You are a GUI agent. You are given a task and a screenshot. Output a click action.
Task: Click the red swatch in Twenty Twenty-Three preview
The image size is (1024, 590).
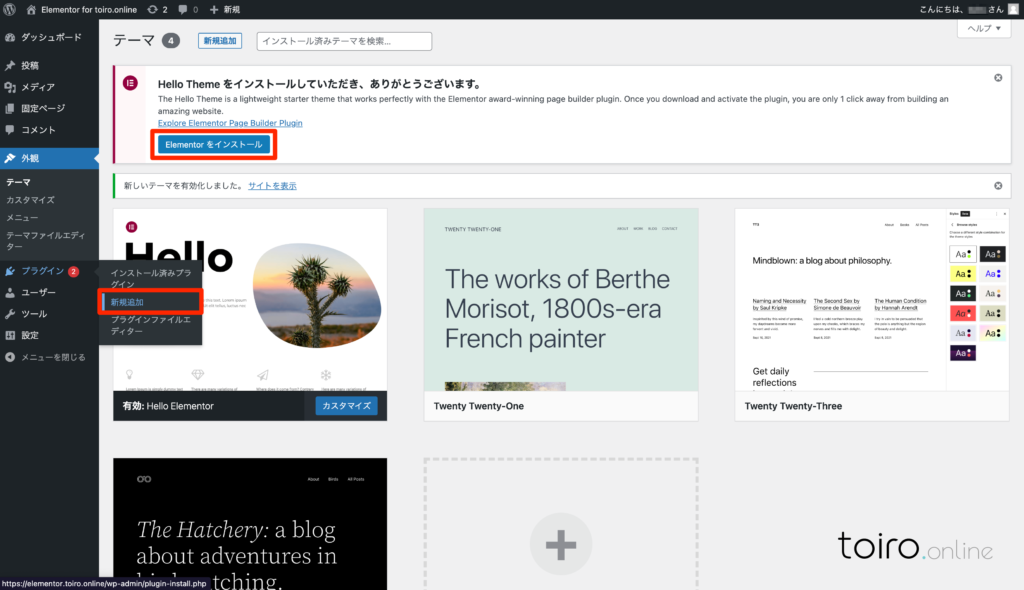point(962,313)
